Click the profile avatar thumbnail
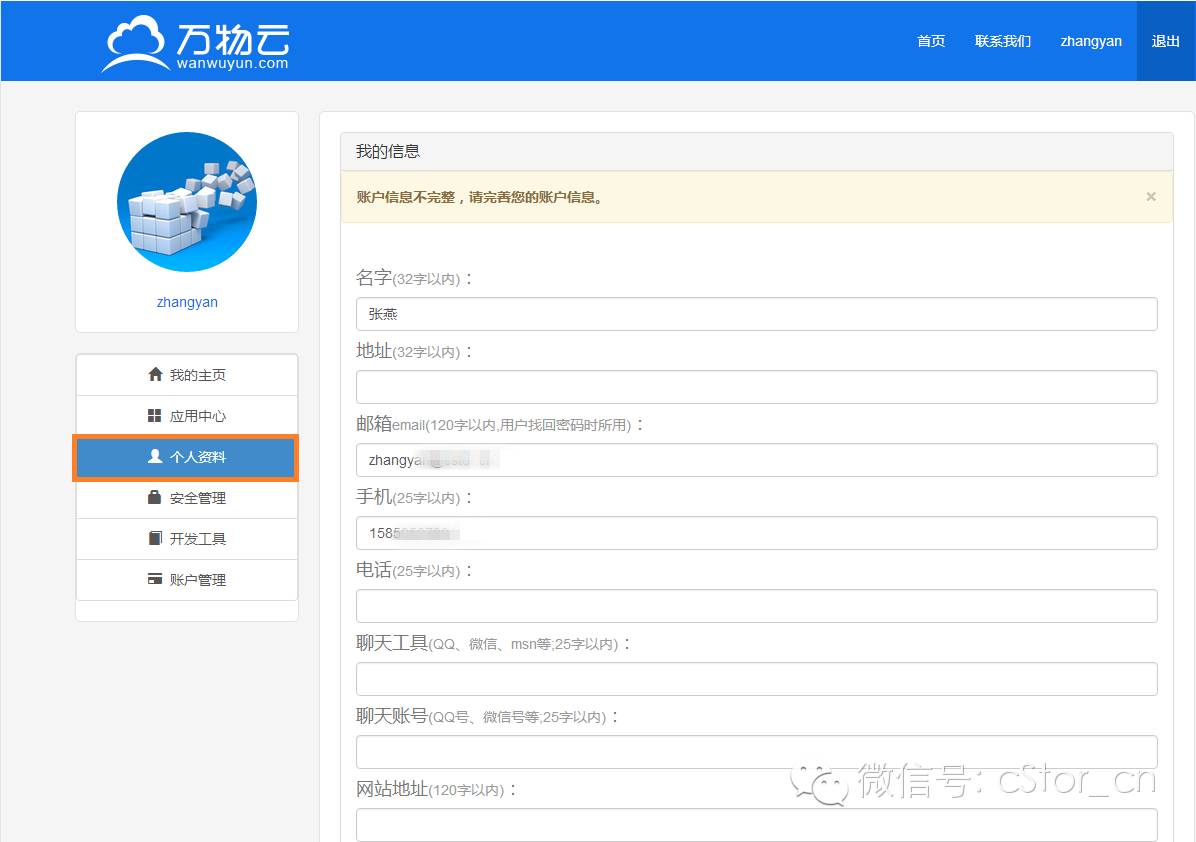The width and height of the screenshot is (1196, 842). (x=186, y=201)
